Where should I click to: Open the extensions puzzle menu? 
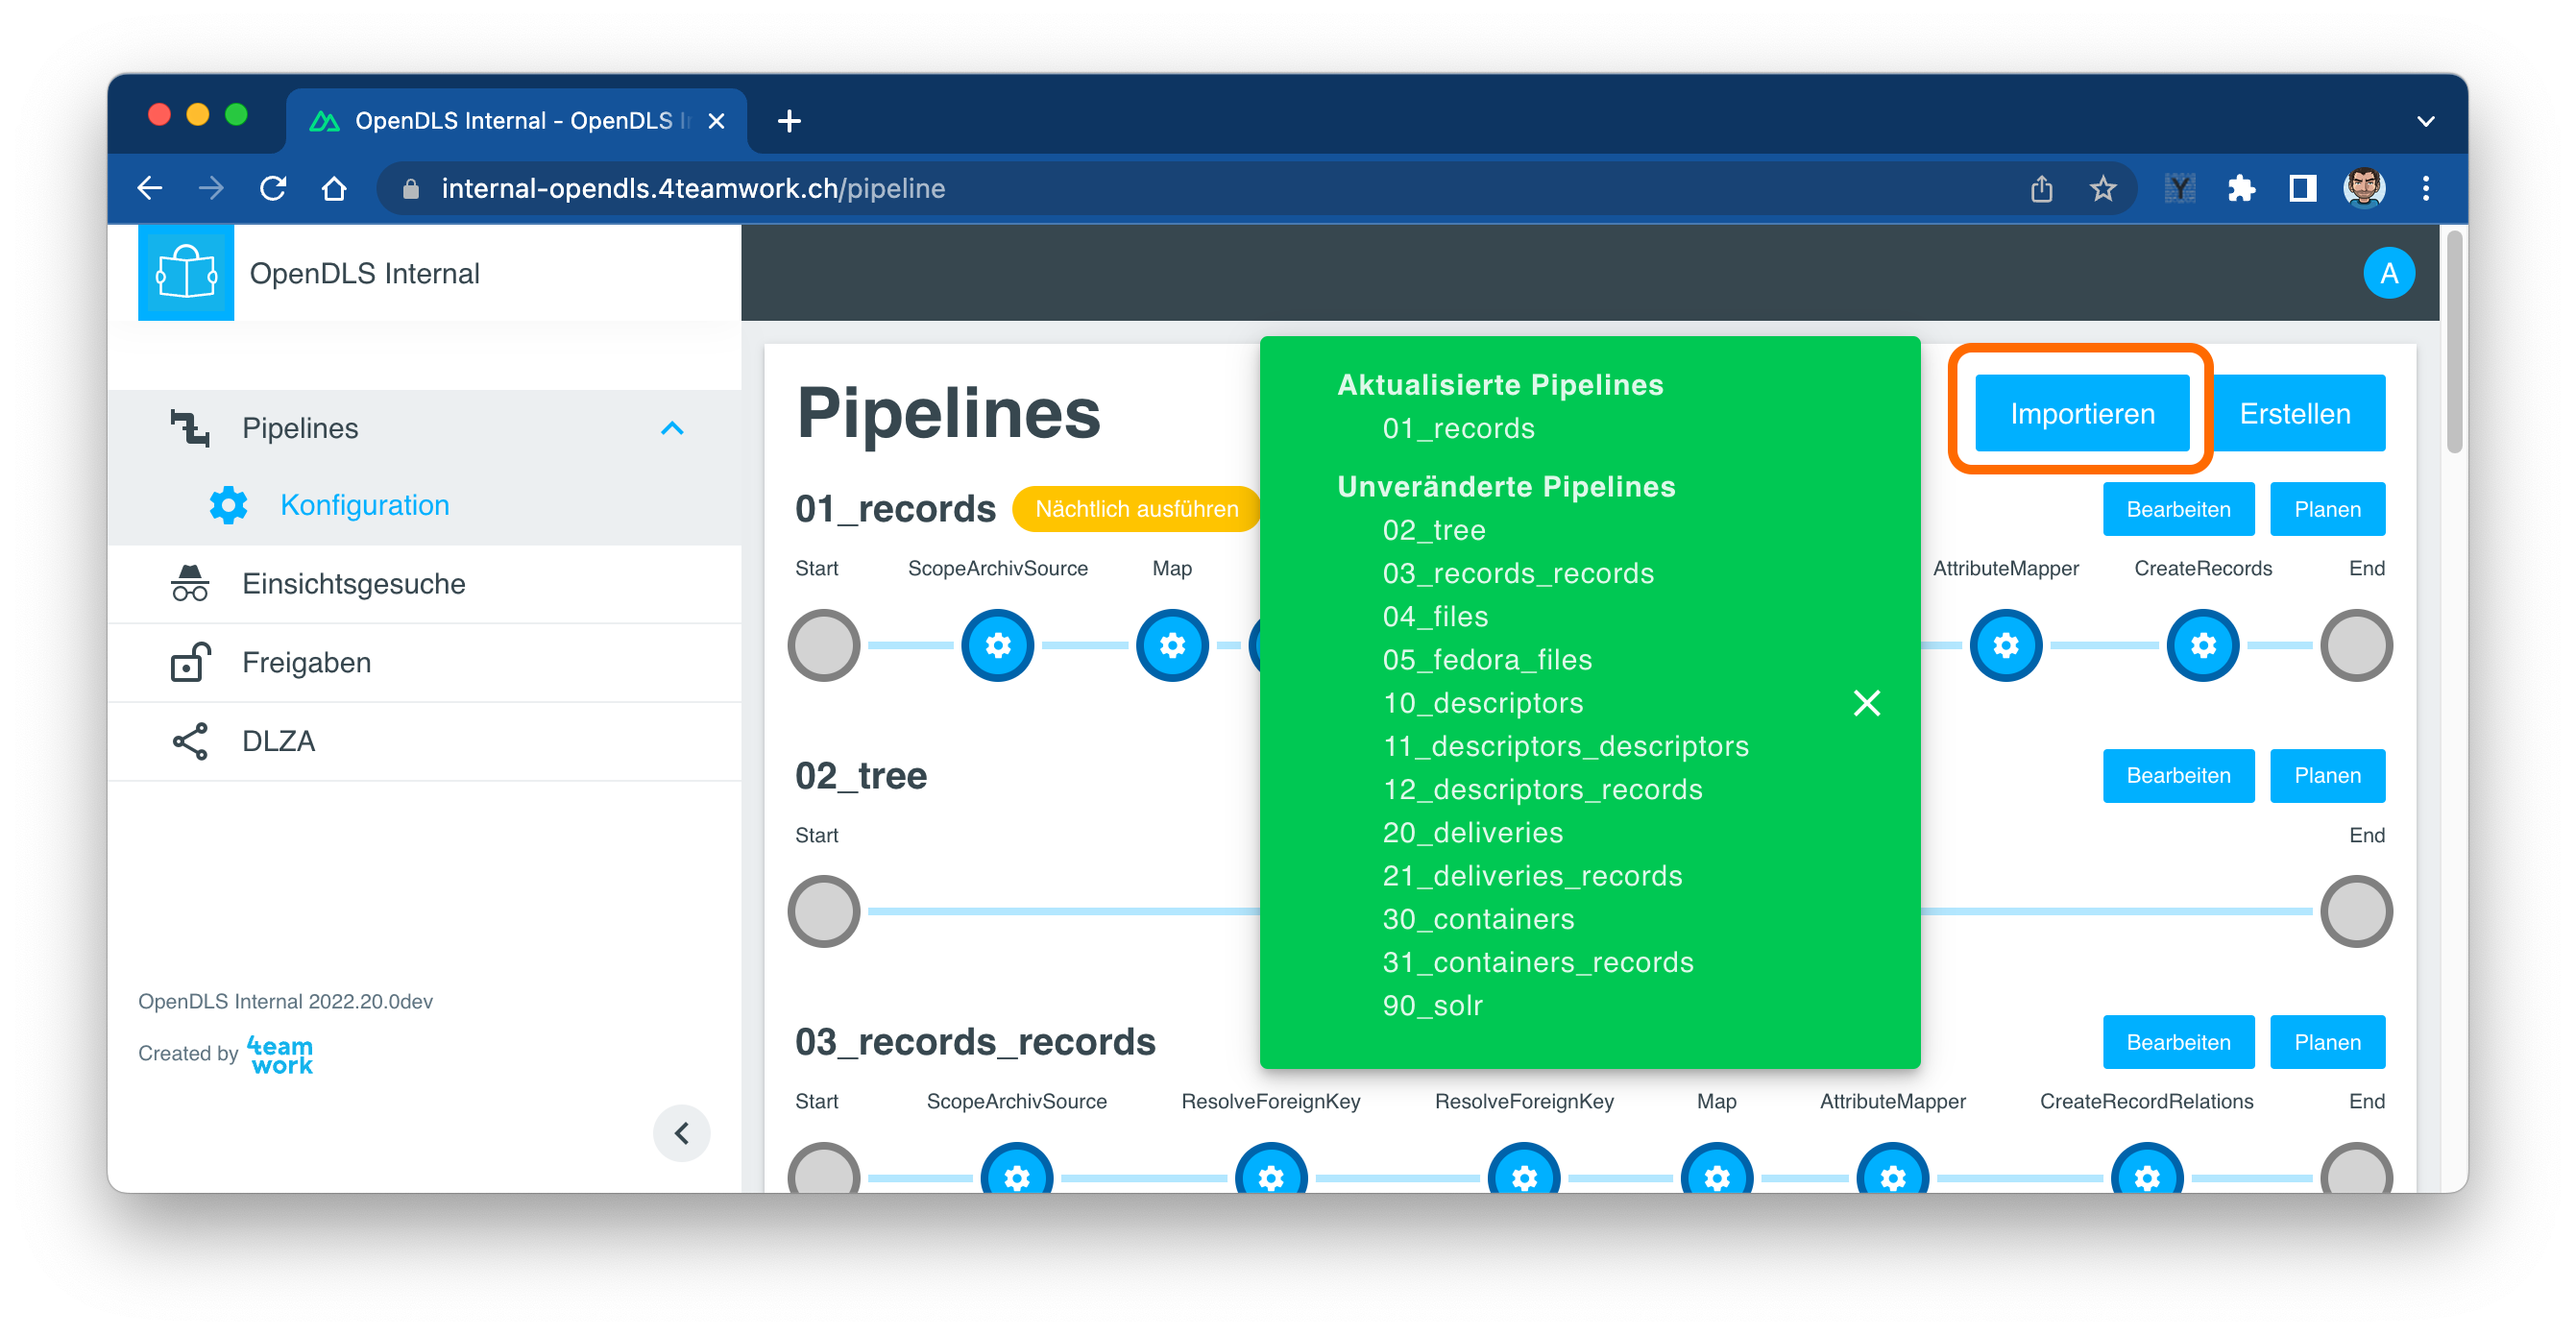[2241, 188]
